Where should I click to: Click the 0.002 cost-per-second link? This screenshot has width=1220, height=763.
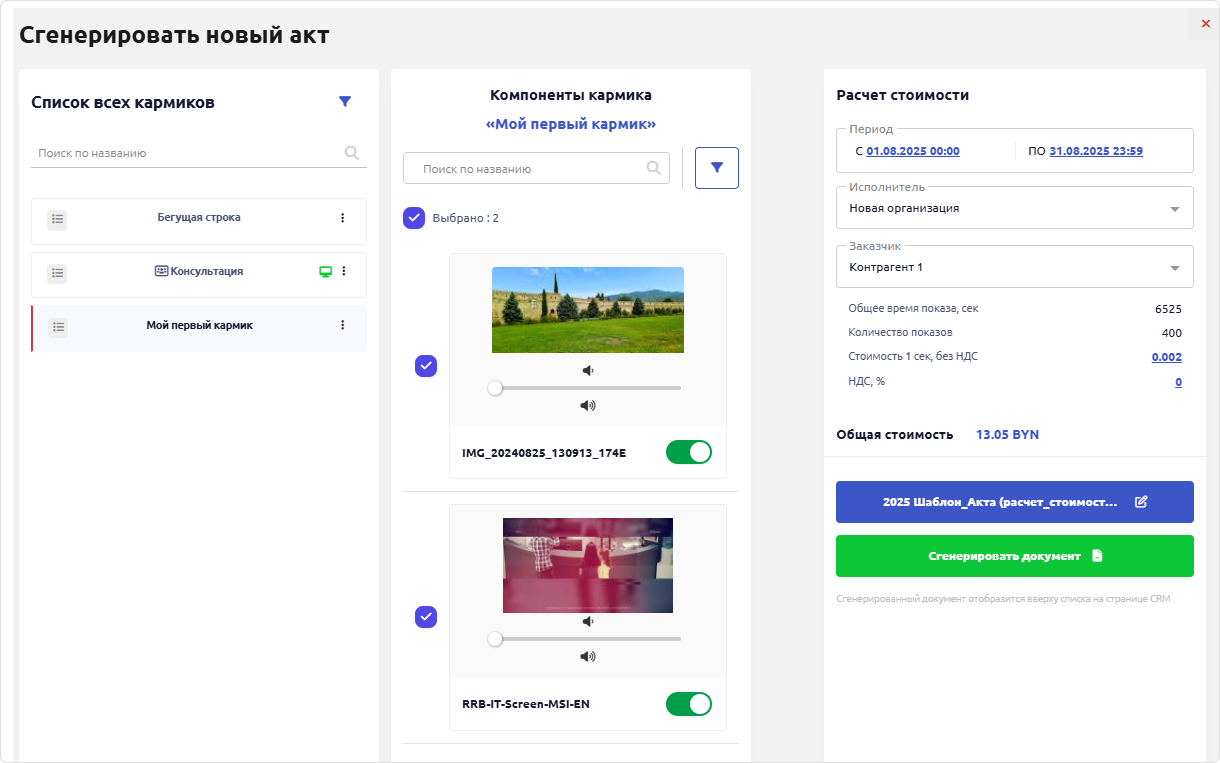coord(1167,357)
